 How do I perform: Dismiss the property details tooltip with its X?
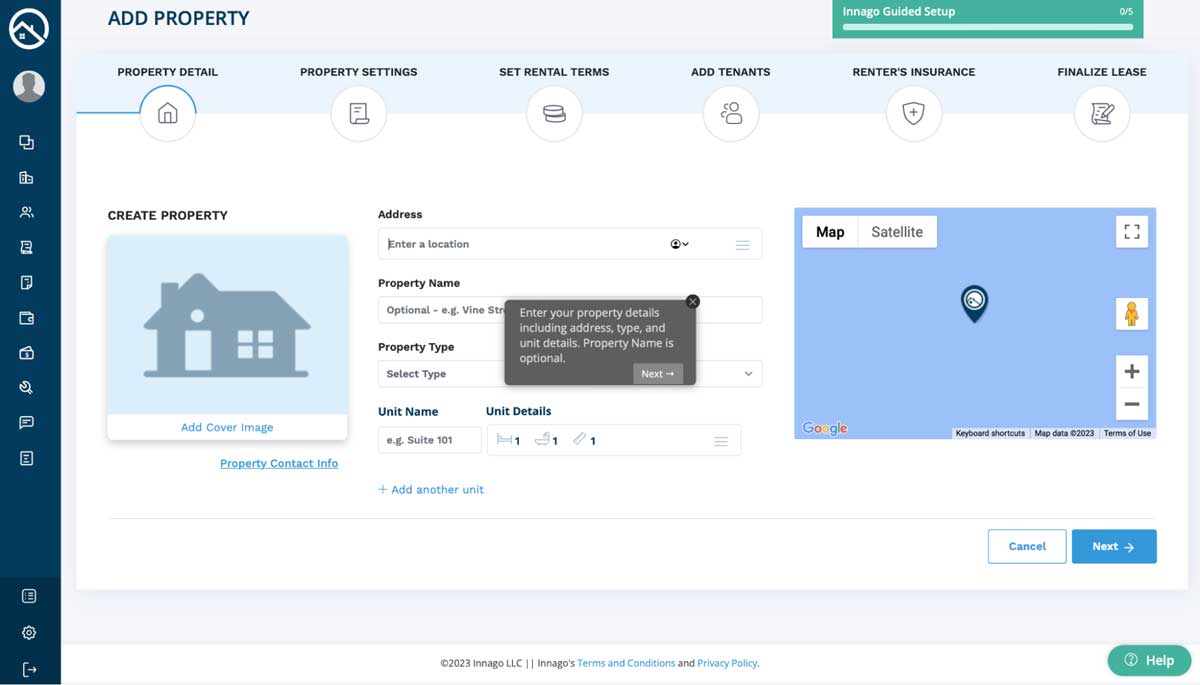click(x=692, y=301)
